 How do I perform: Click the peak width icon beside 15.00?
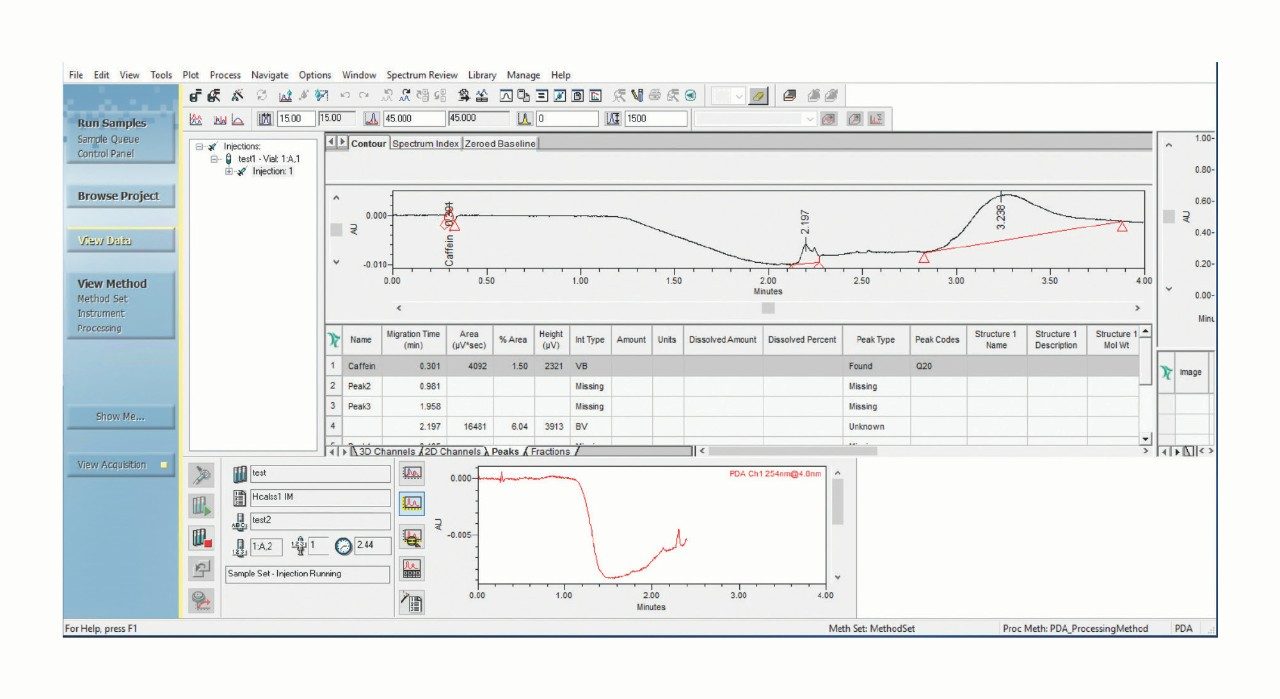tap(265, 118)
